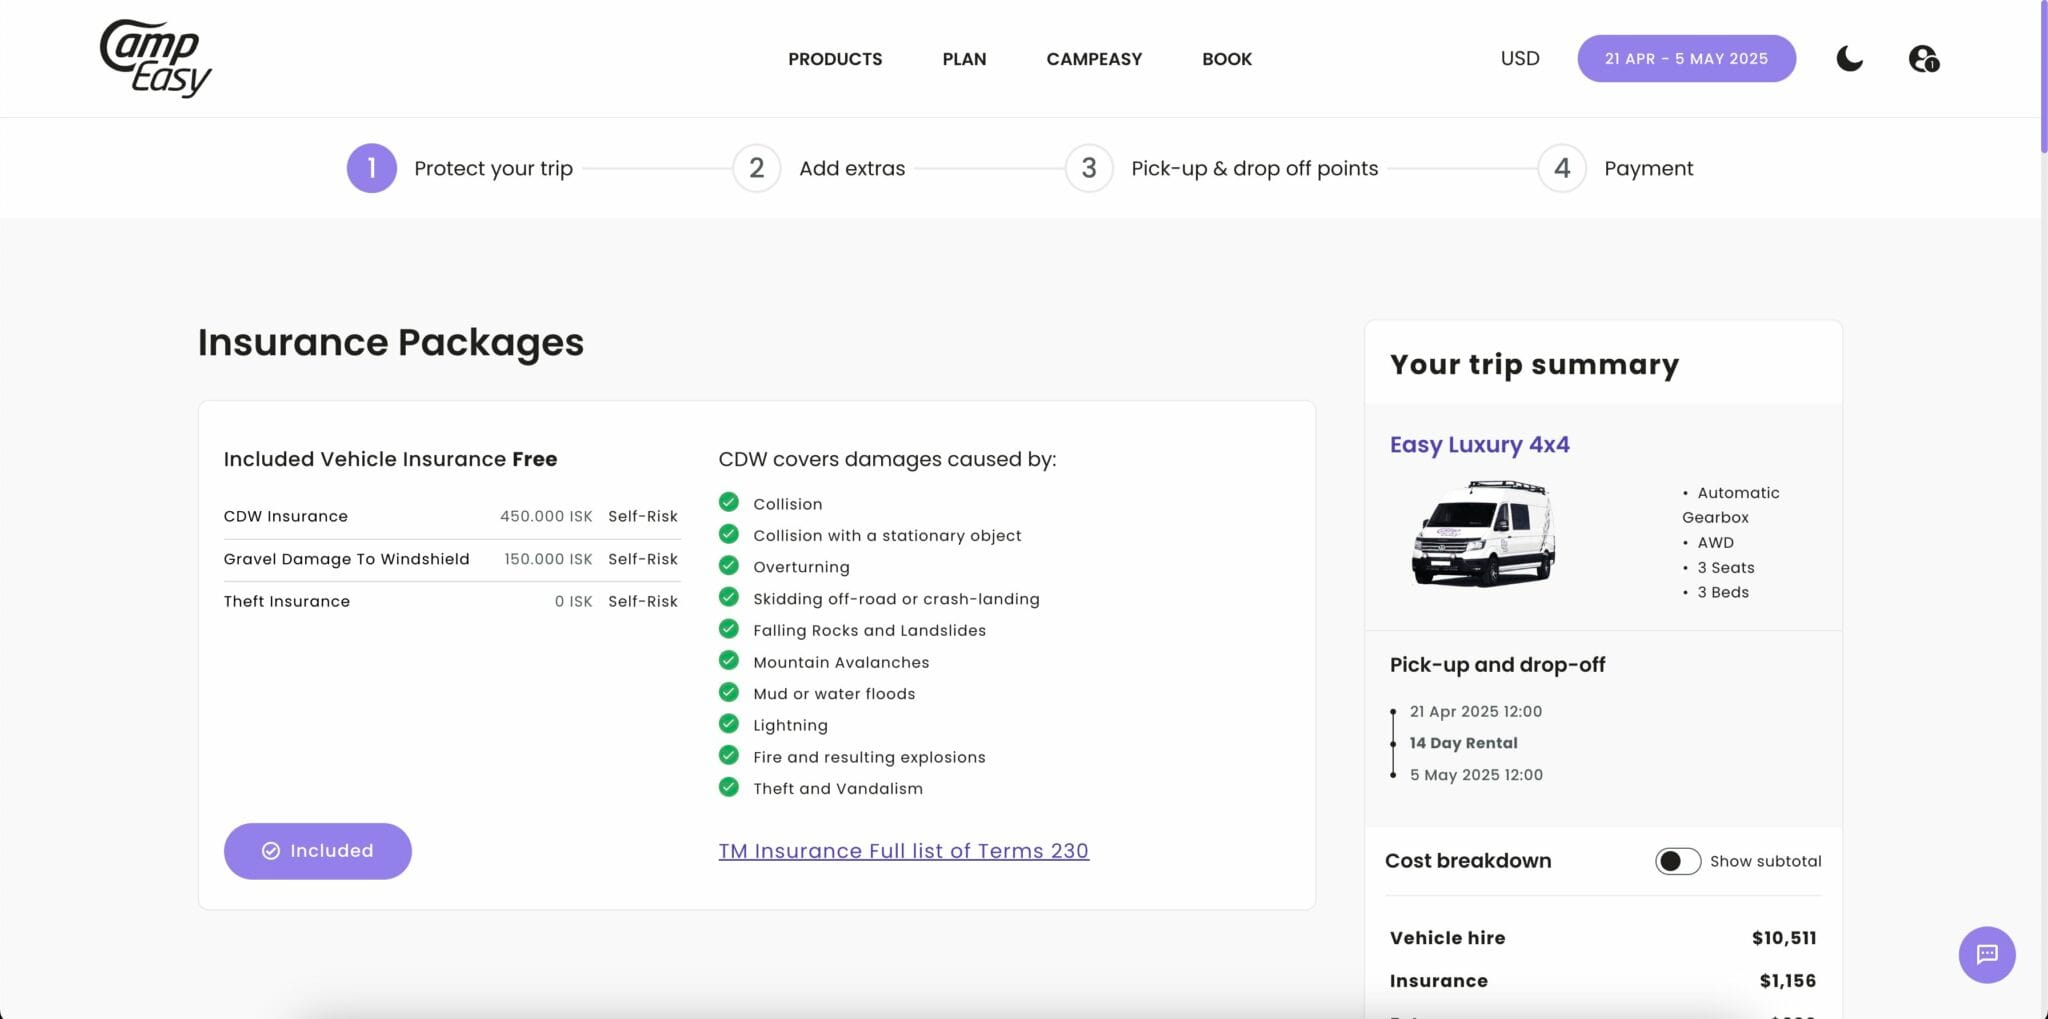Click check icon beside Collision with a stationary object
The width and height of the screenshot is (2048, 1019).
pos(729,534)
